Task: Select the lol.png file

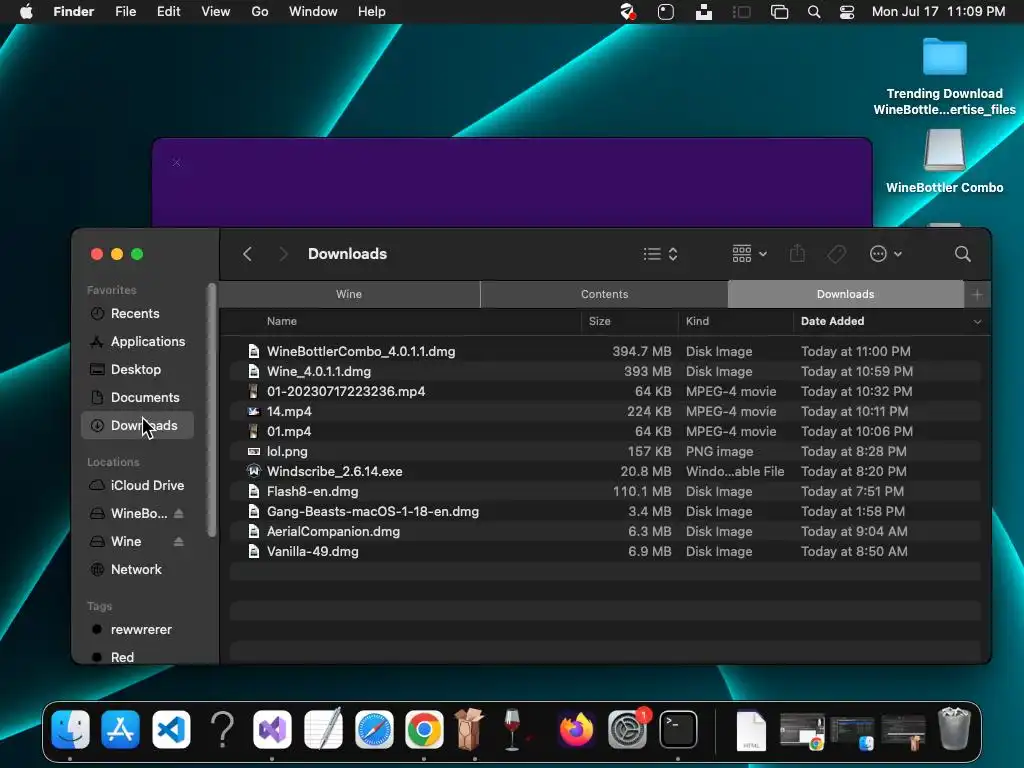Action: 605,451
